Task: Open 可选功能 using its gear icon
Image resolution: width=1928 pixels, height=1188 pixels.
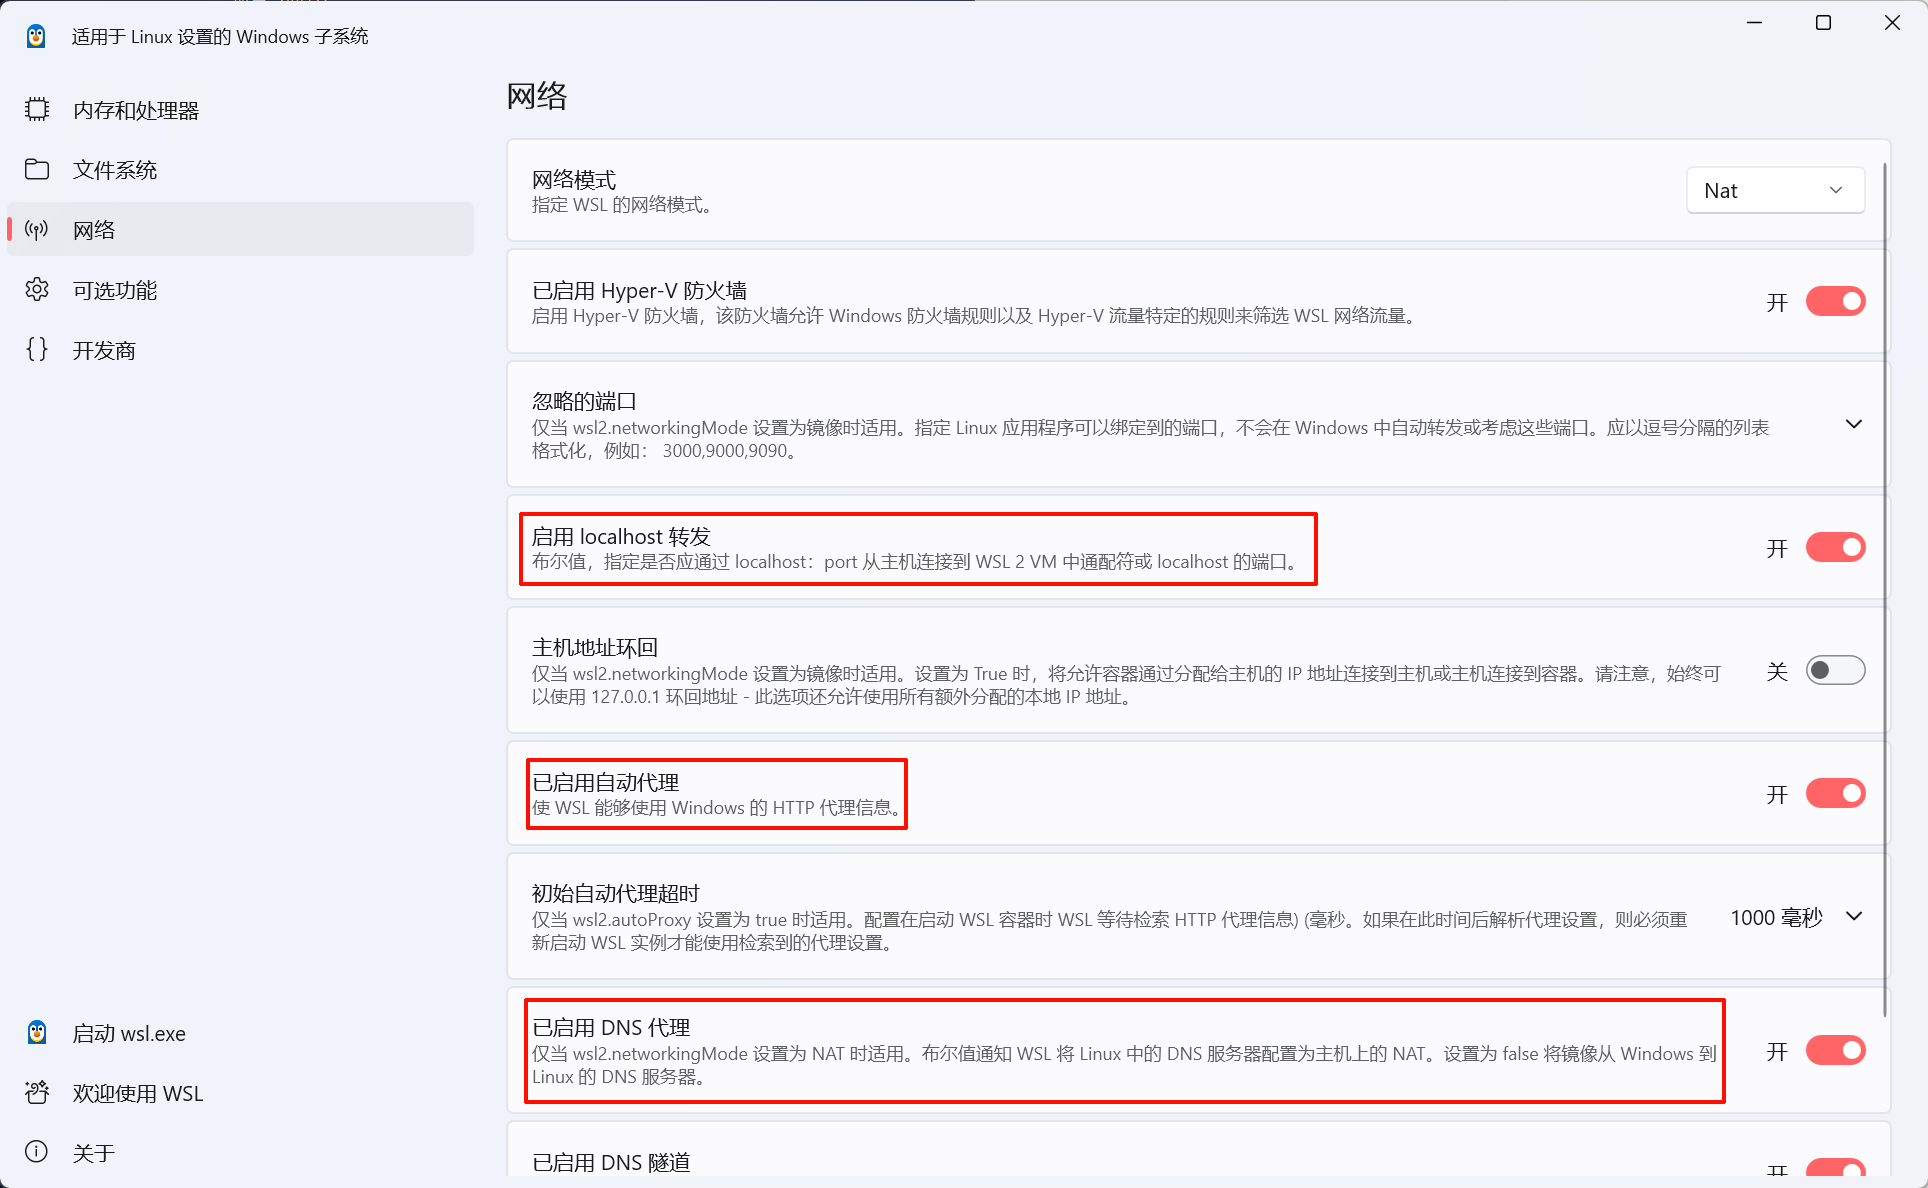Action: click(37, 290)
